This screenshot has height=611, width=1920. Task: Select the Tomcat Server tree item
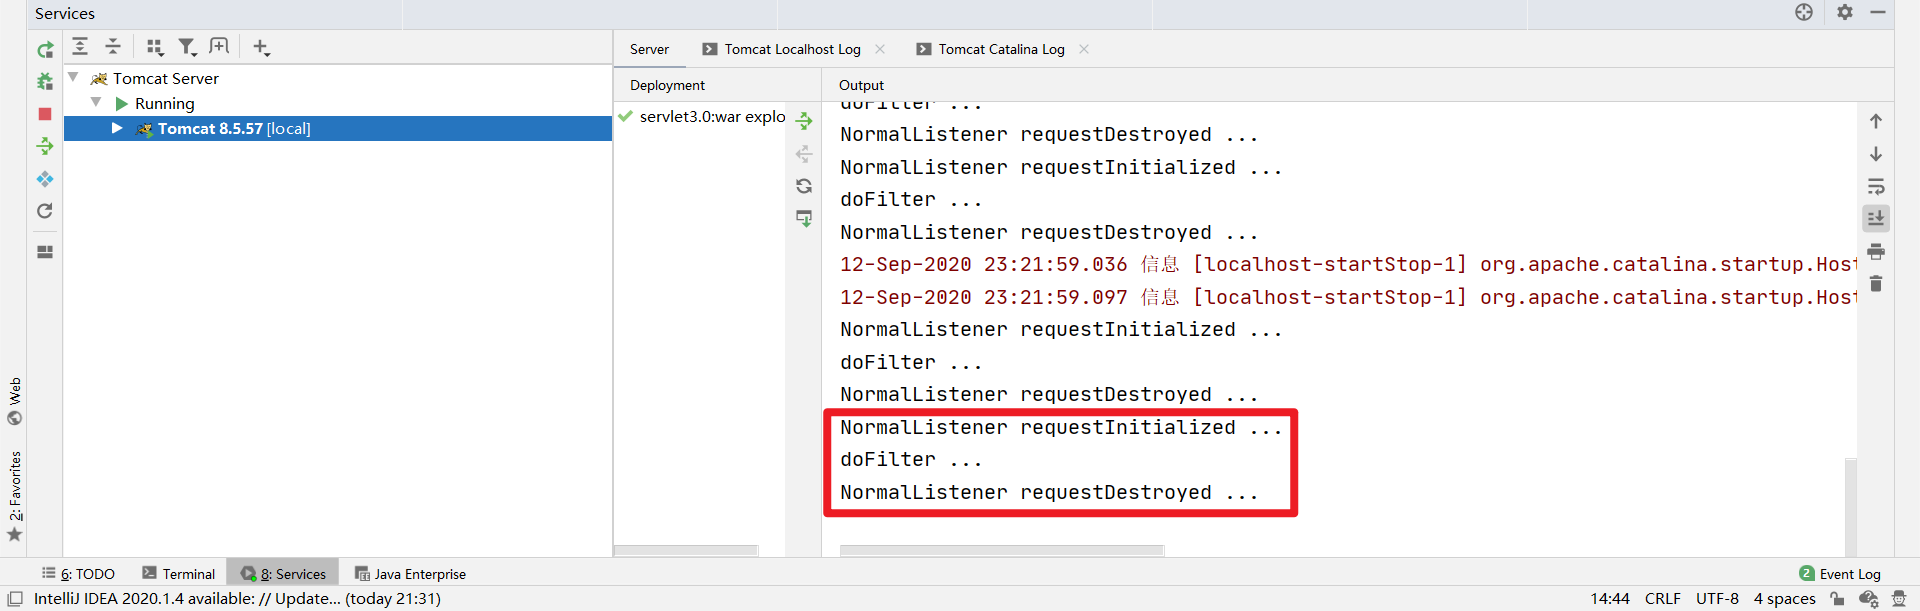pyautogui.click(x=166, y=78)
